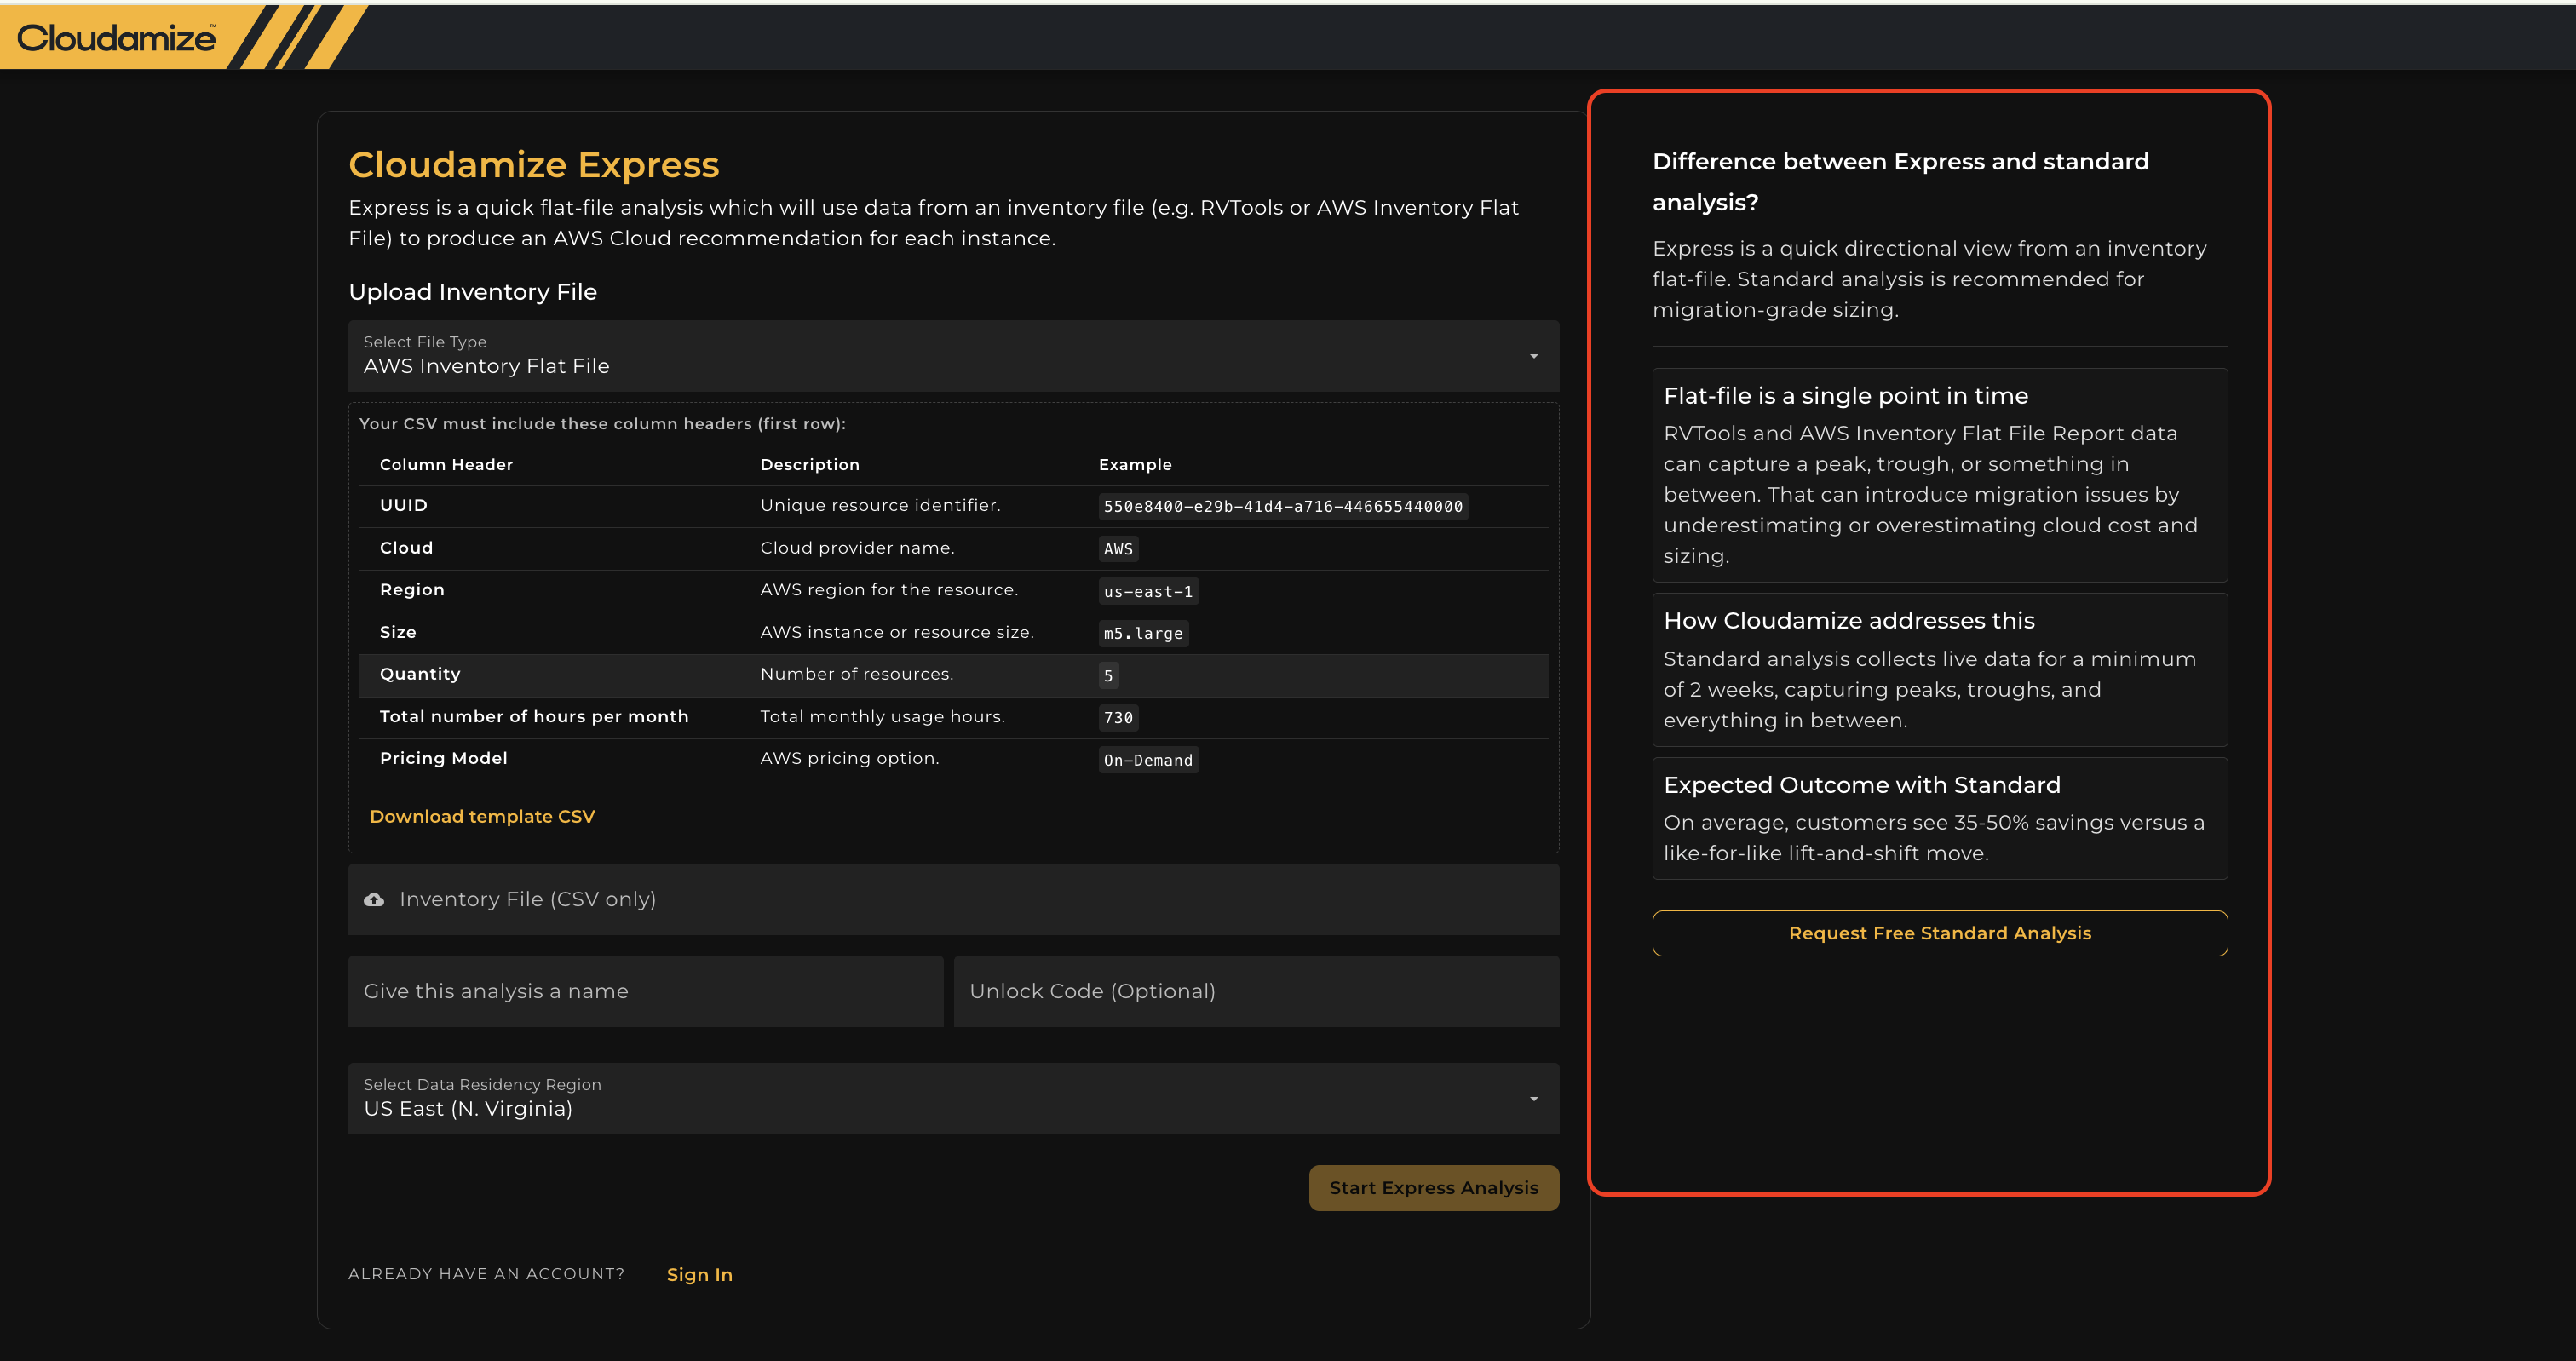
Task: Click the Cloudamize Express heading
Action: [x=533, y=164]
